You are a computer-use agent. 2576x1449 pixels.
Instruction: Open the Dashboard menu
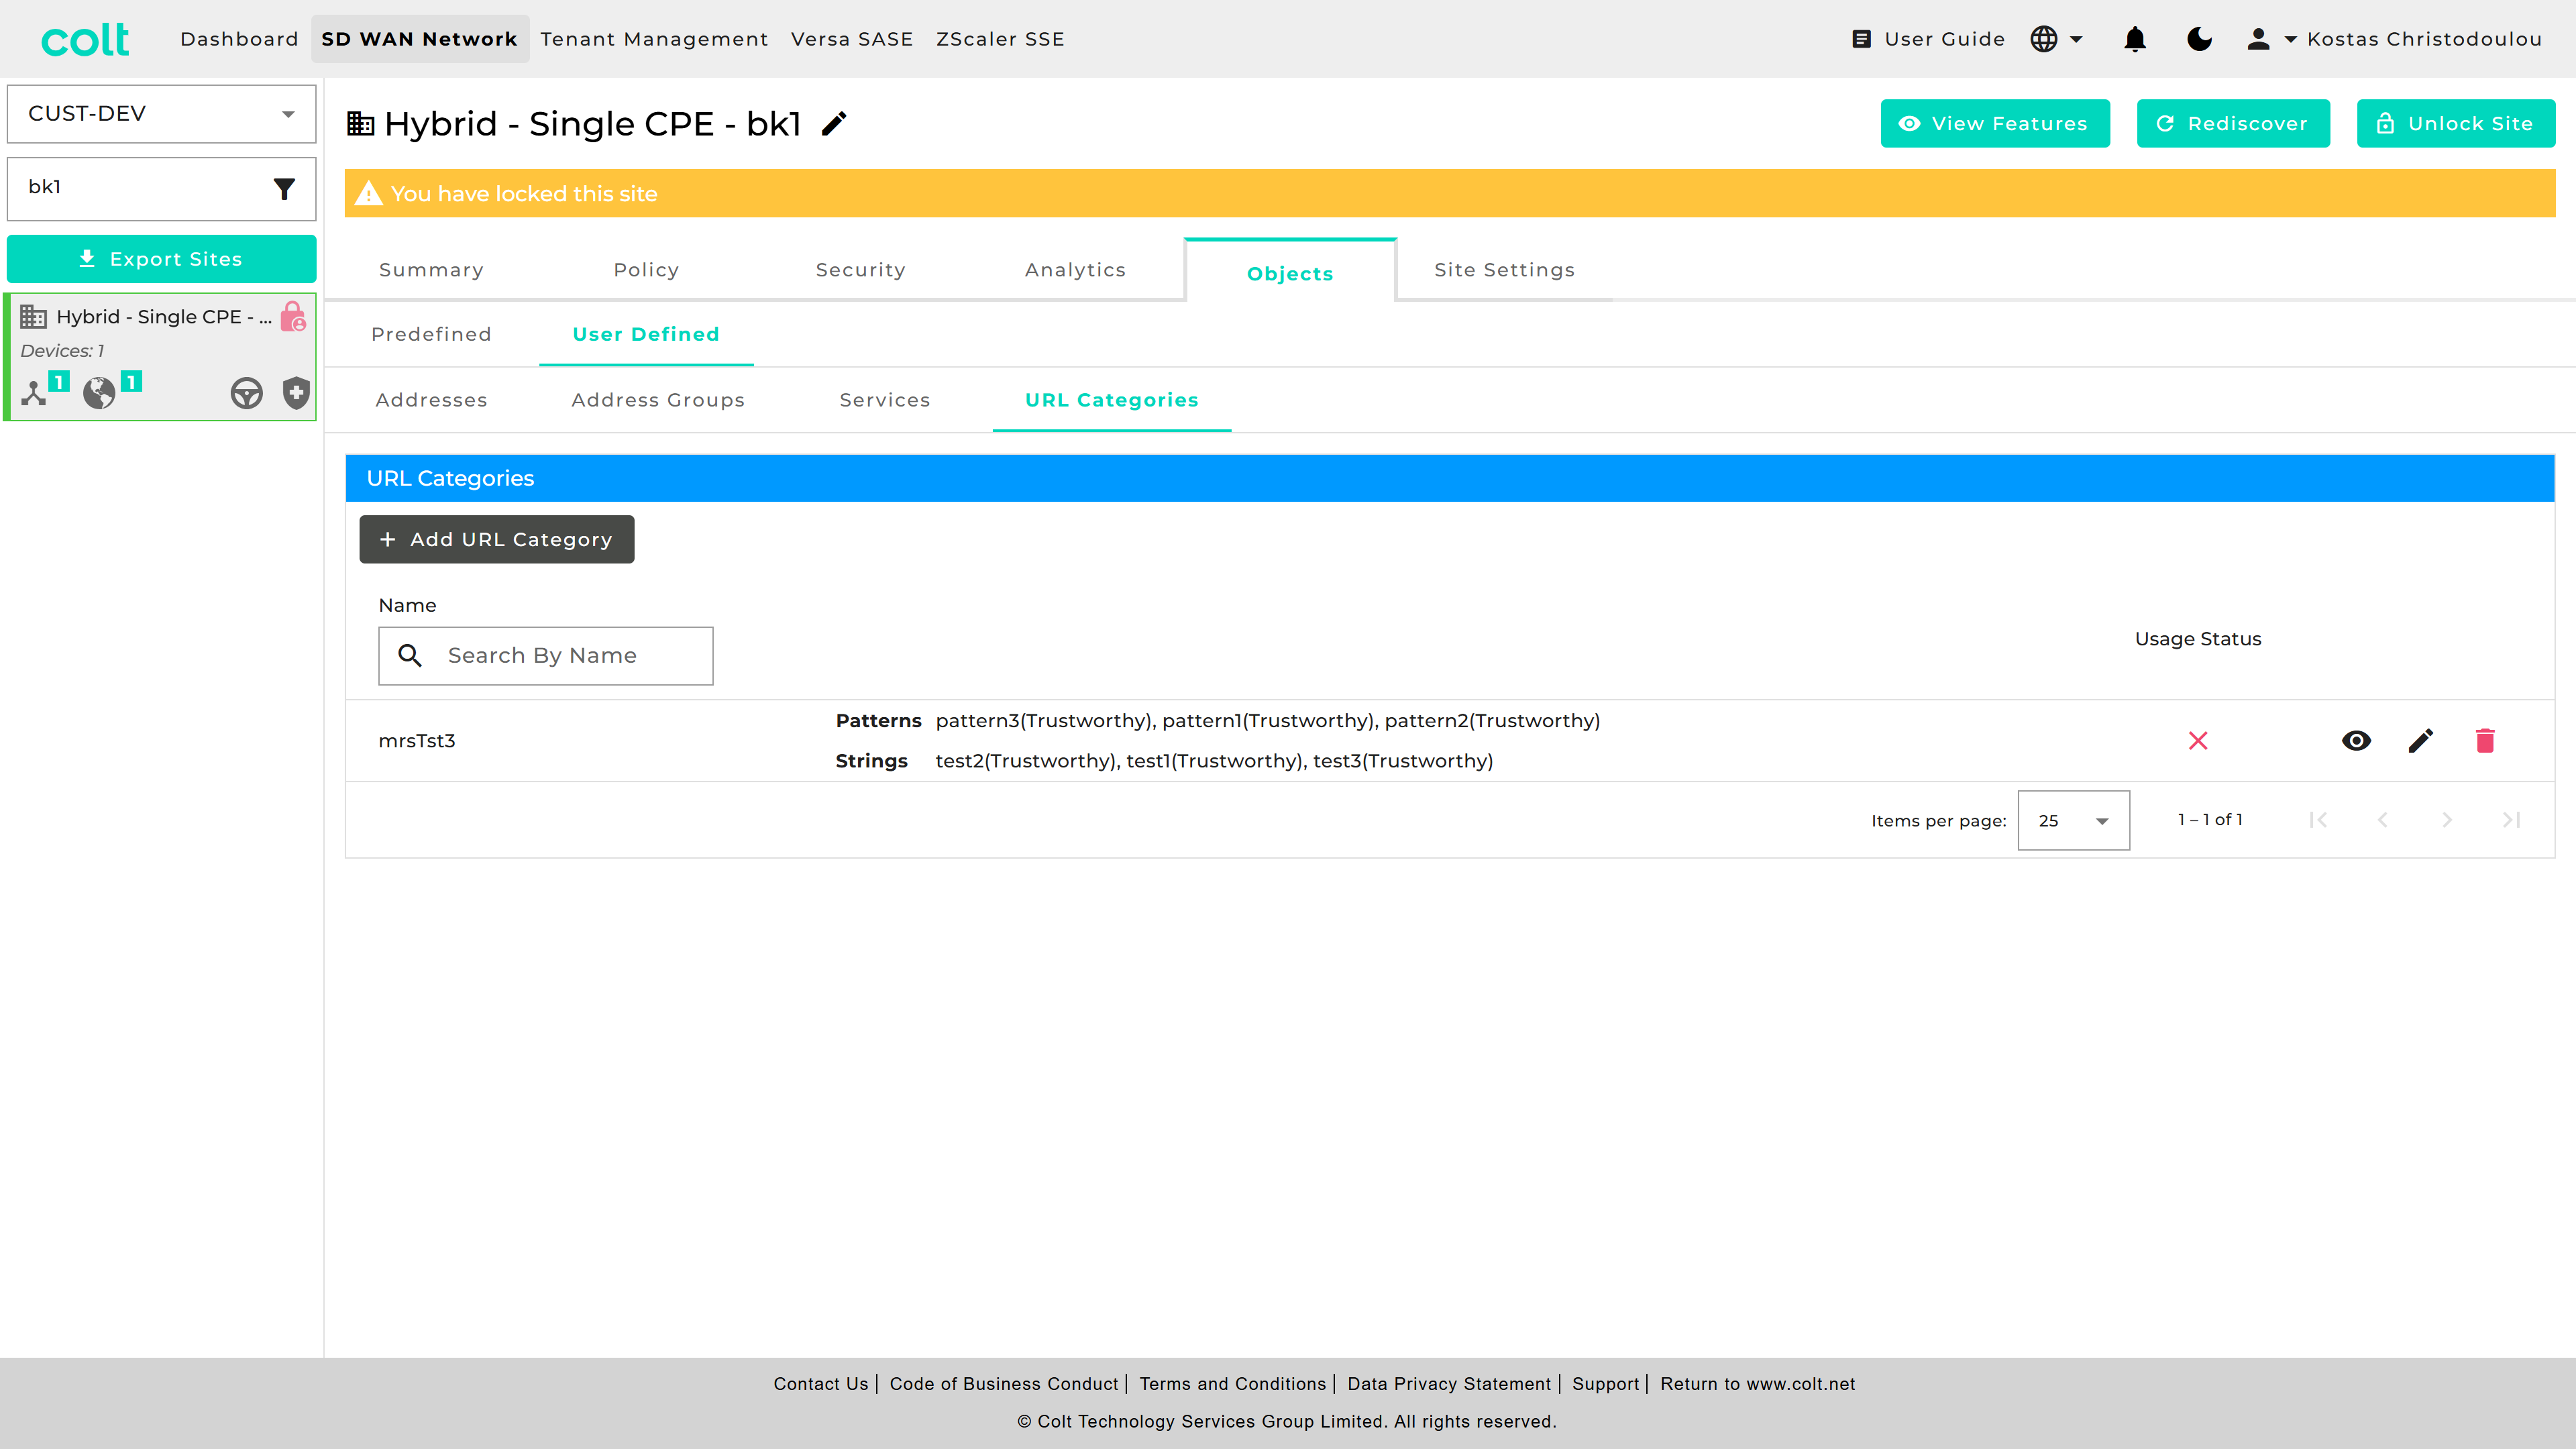(x=239, y=39)
